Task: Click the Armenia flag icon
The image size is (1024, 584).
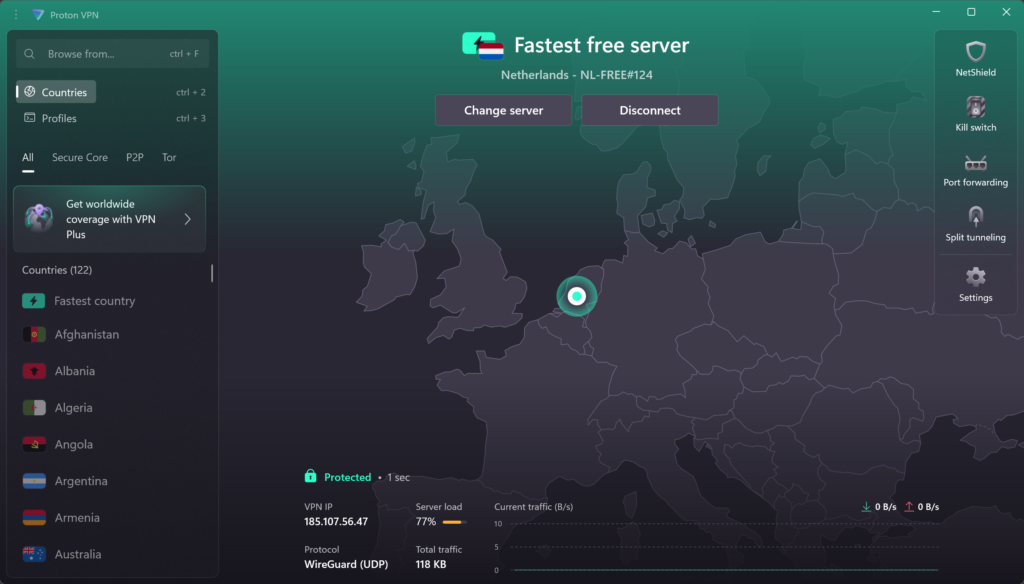Action: click(34, 517)
